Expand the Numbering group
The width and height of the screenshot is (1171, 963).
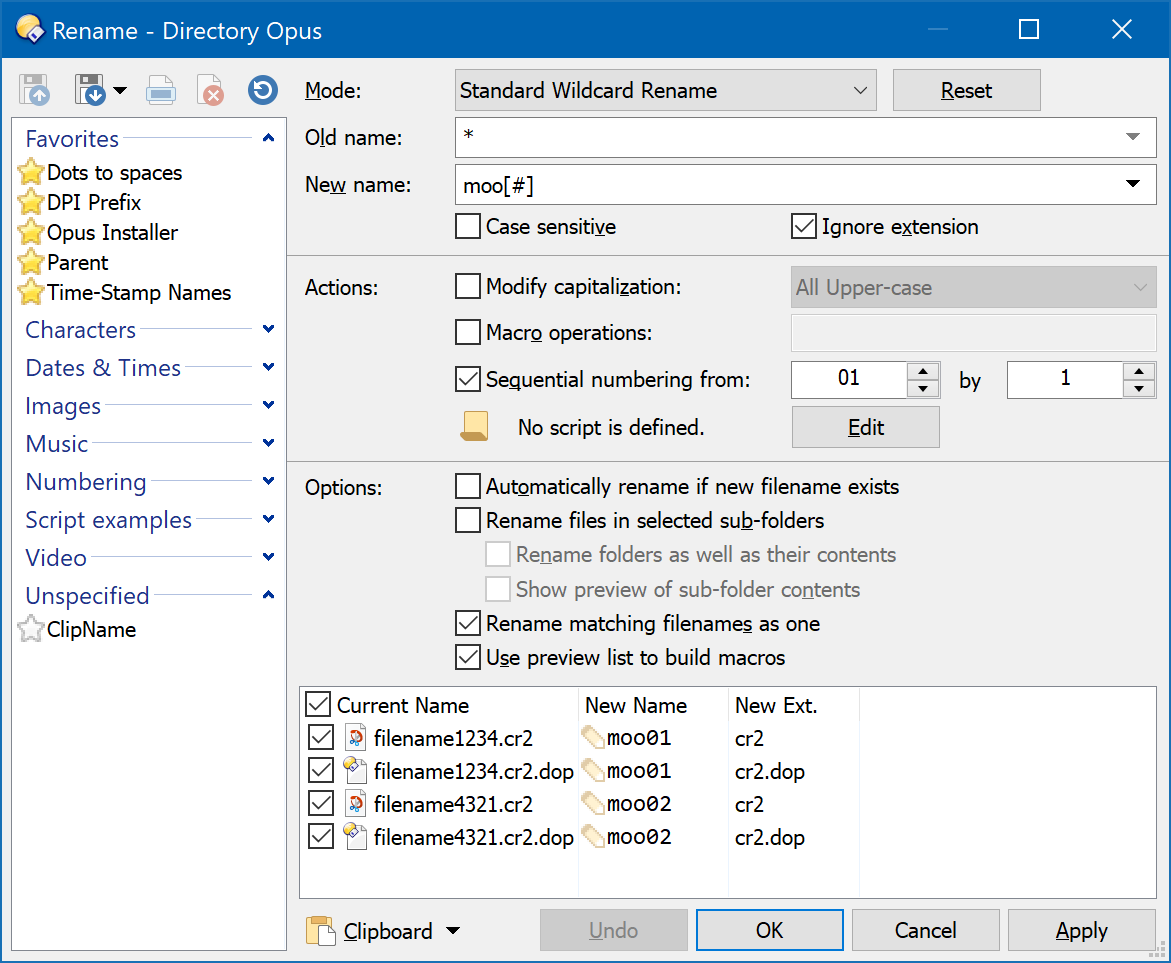pos(269,481)
